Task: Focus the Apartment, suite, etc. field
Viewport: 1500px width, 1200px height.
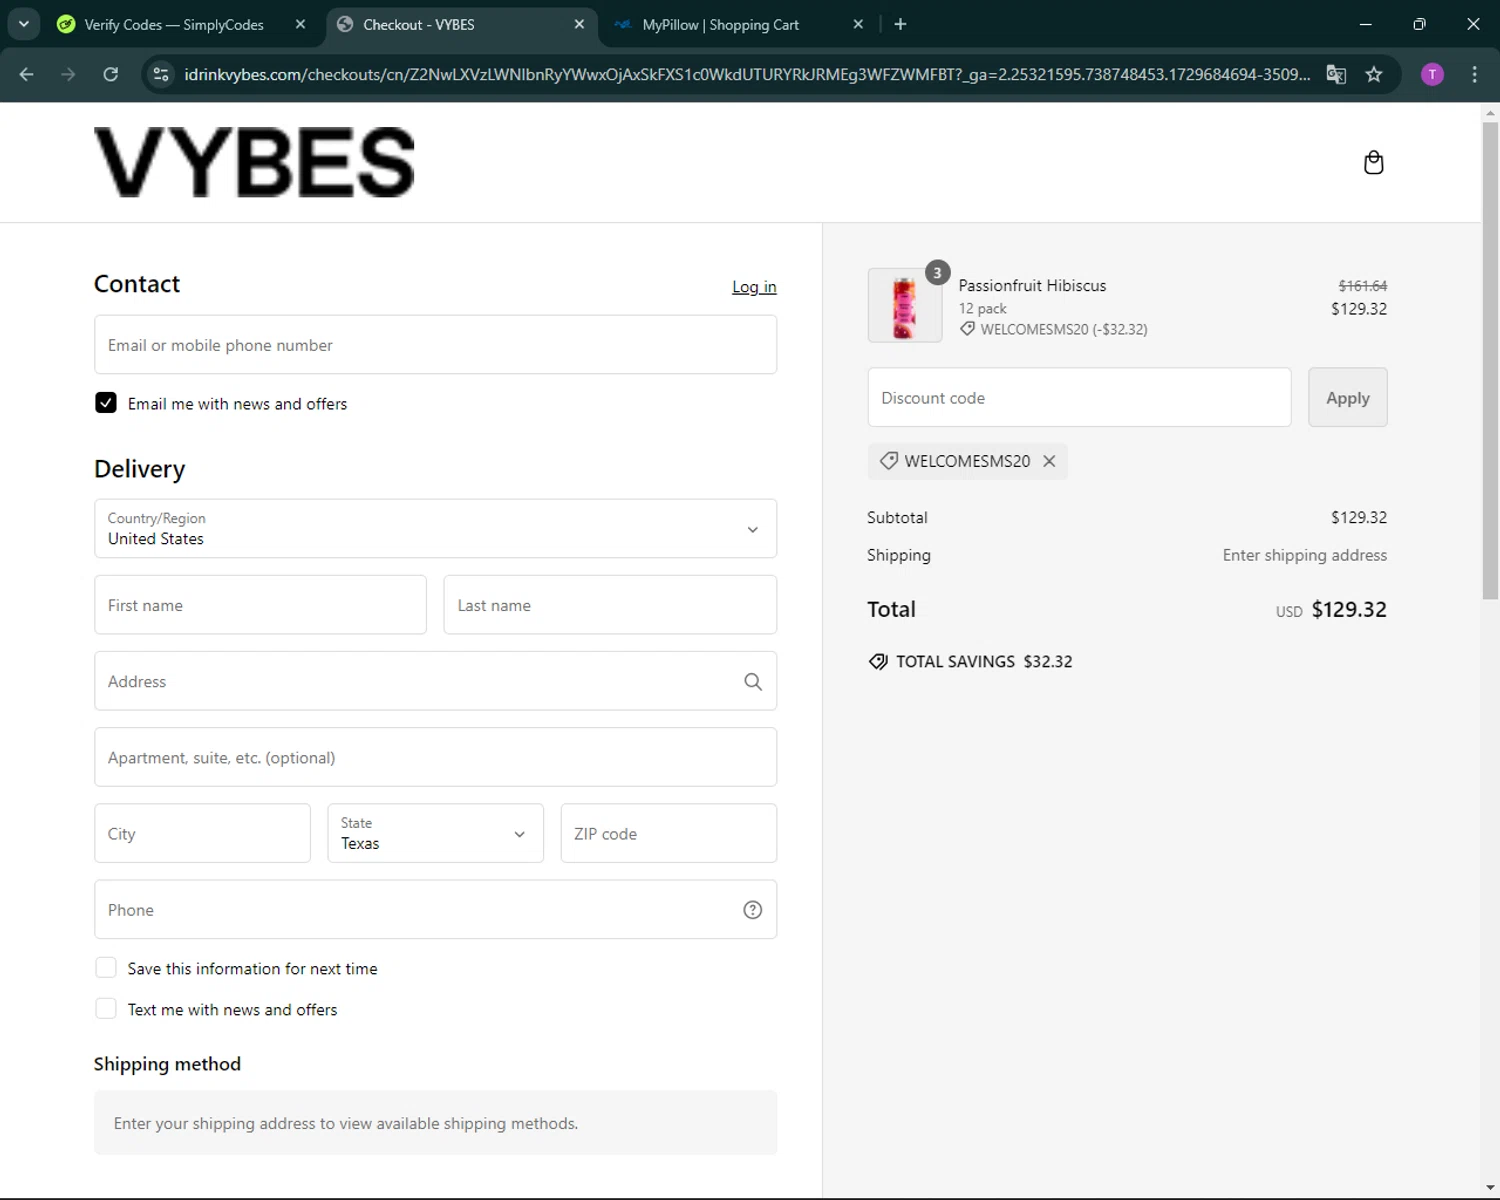Action: pos(435,757)
